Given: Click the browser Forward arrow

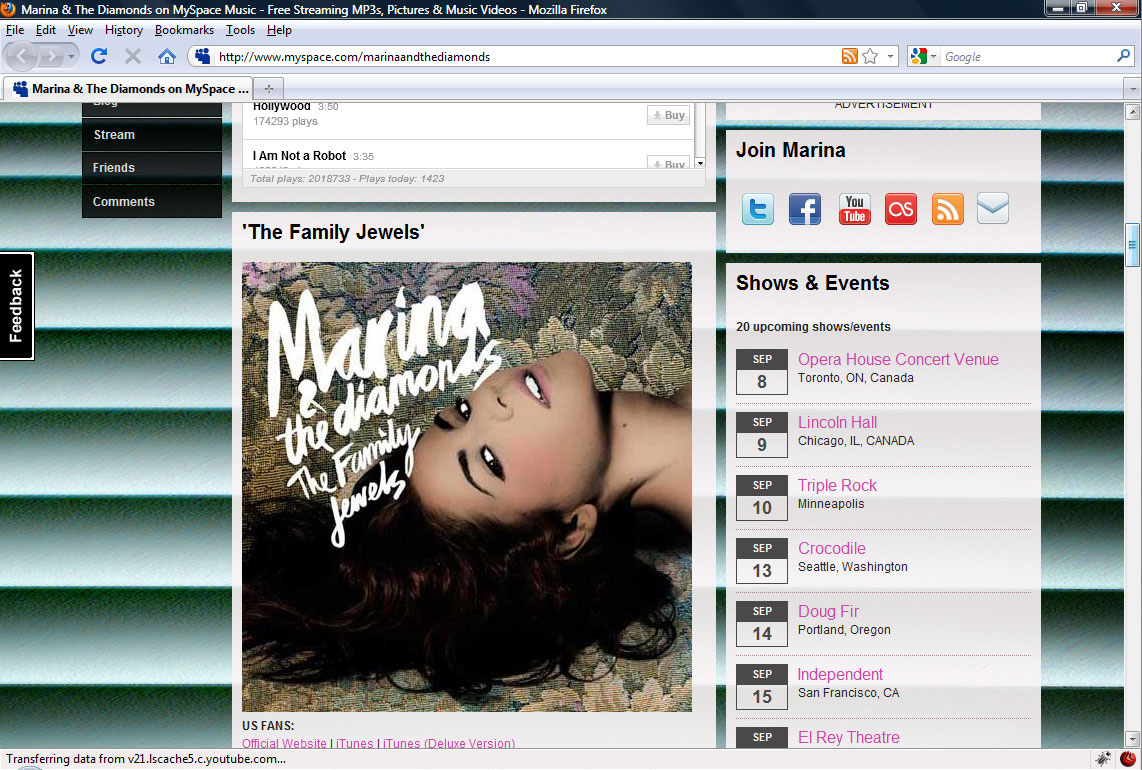Looking at the screenshot, I should (51, 56).
